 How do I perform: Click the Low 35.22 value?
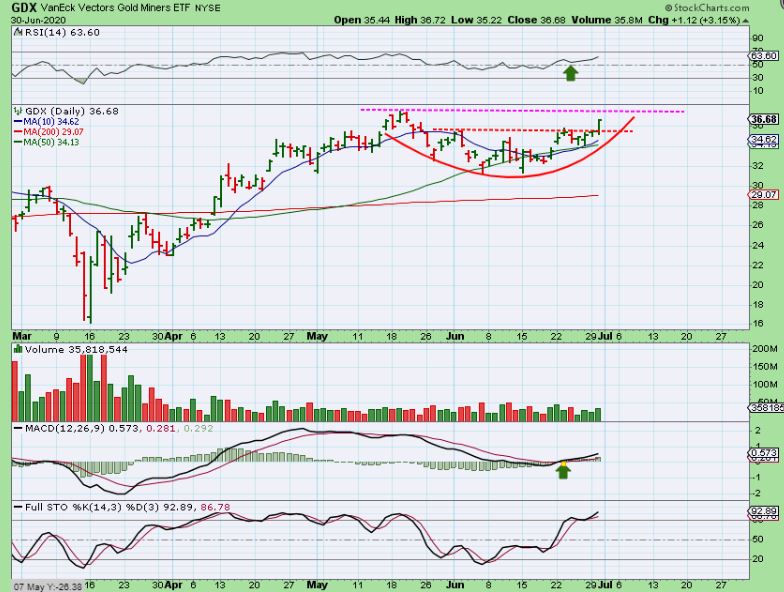click(x=477, y=20)
